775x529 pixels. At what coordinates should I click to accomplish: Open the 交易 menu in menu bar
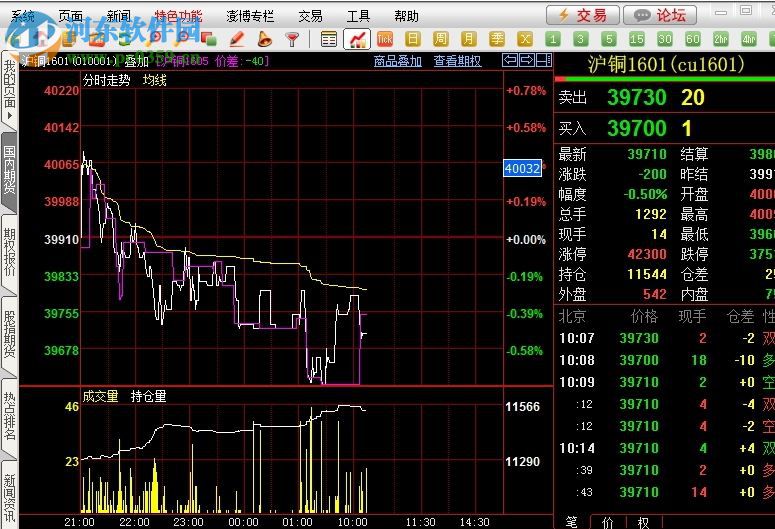[310, 16]
